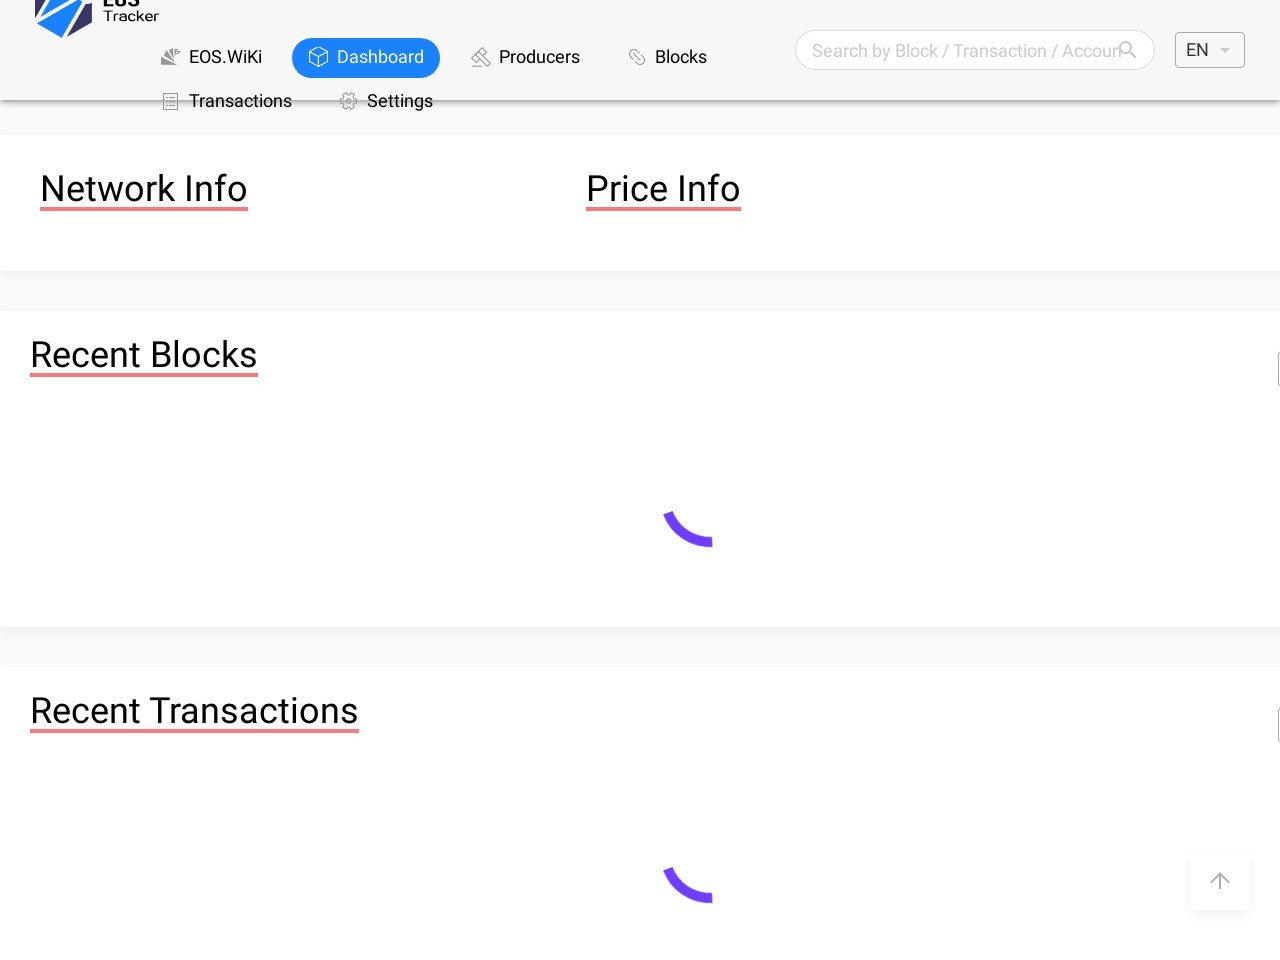Image resolution: width=1280 pixels, height=960 pixels.
Task: Select the Producers gavel icon
Action: click(481, 57)
